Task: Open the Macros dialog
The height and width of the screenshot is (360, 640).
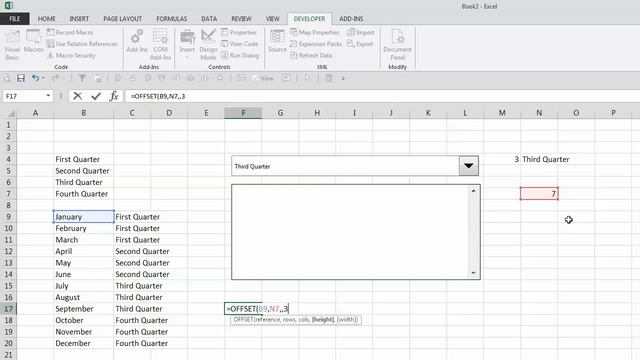Action: (x=33, y=42)
